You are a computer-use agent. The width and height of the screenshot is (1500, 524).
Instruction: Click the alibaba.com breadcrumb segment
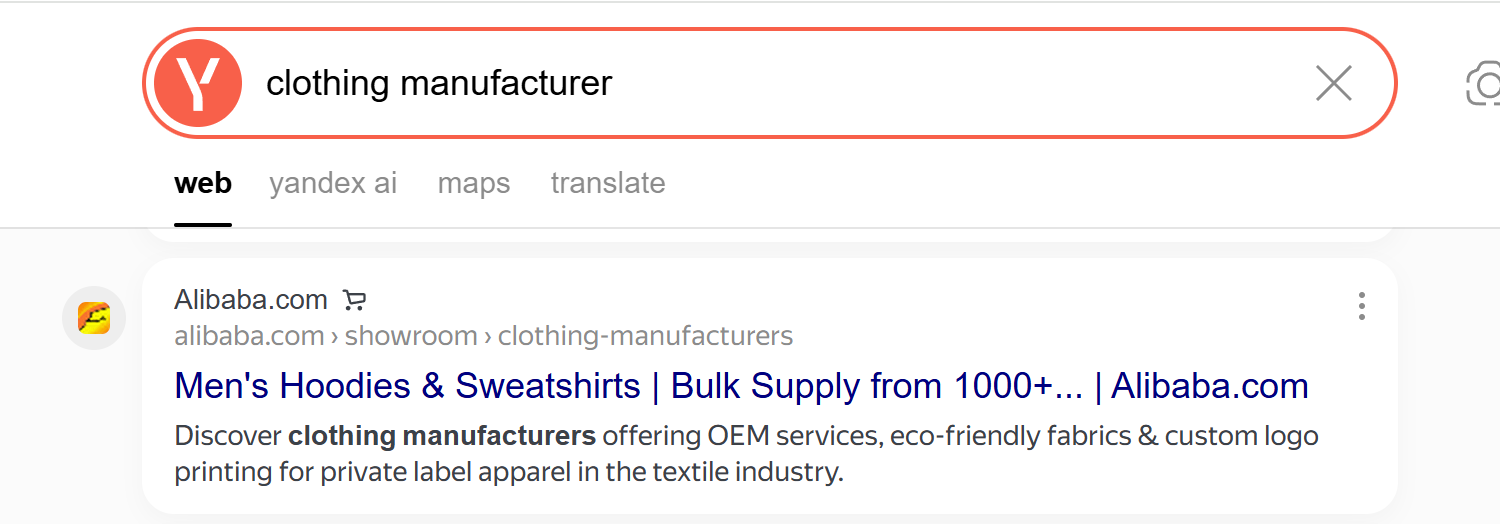point(249,336)
